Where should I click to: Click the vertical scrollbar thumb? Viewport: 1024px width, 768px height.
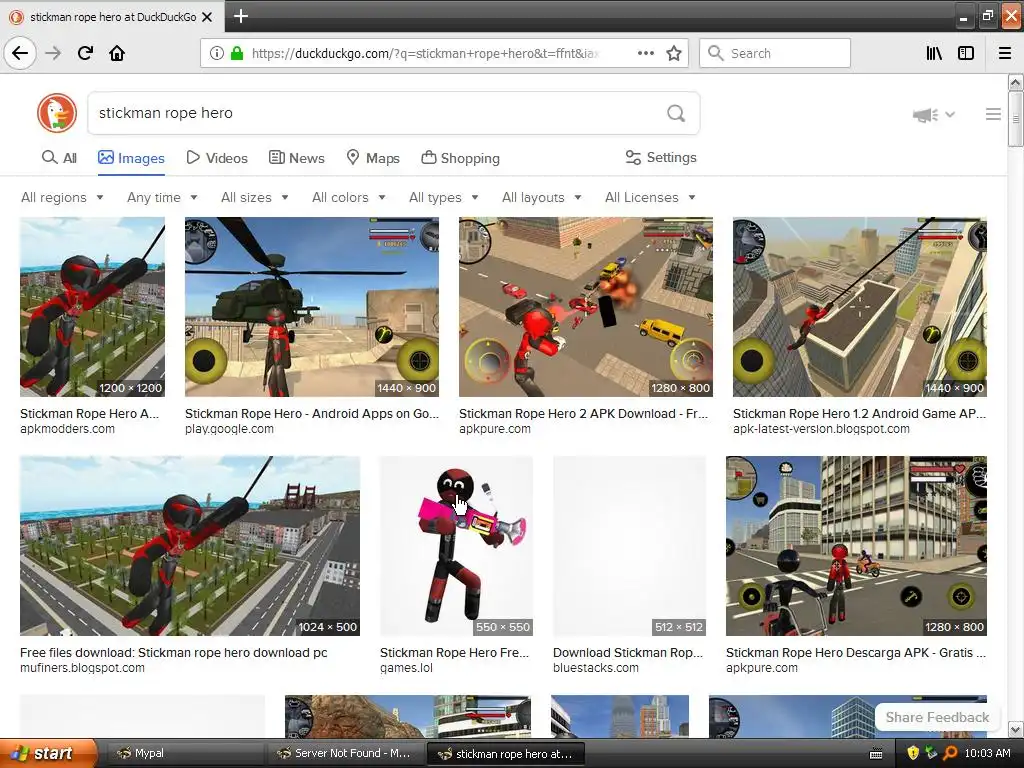click(1016, 119)
